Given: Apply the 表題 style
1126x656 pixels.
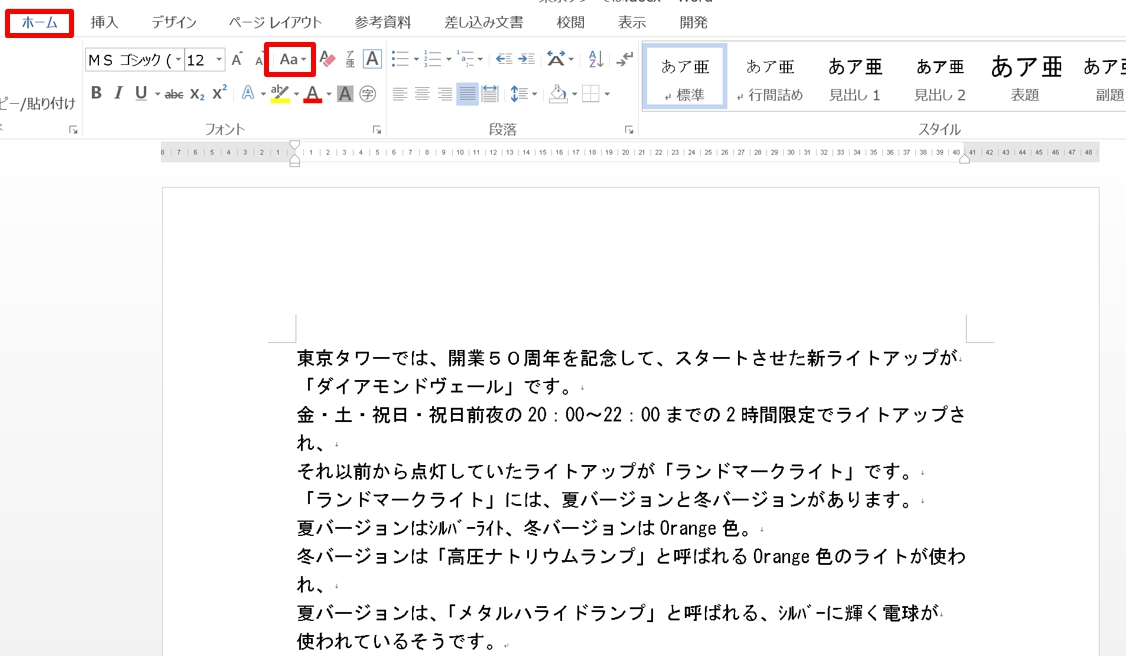Looking at the screenshot, I should click(x=1025, y=78).
